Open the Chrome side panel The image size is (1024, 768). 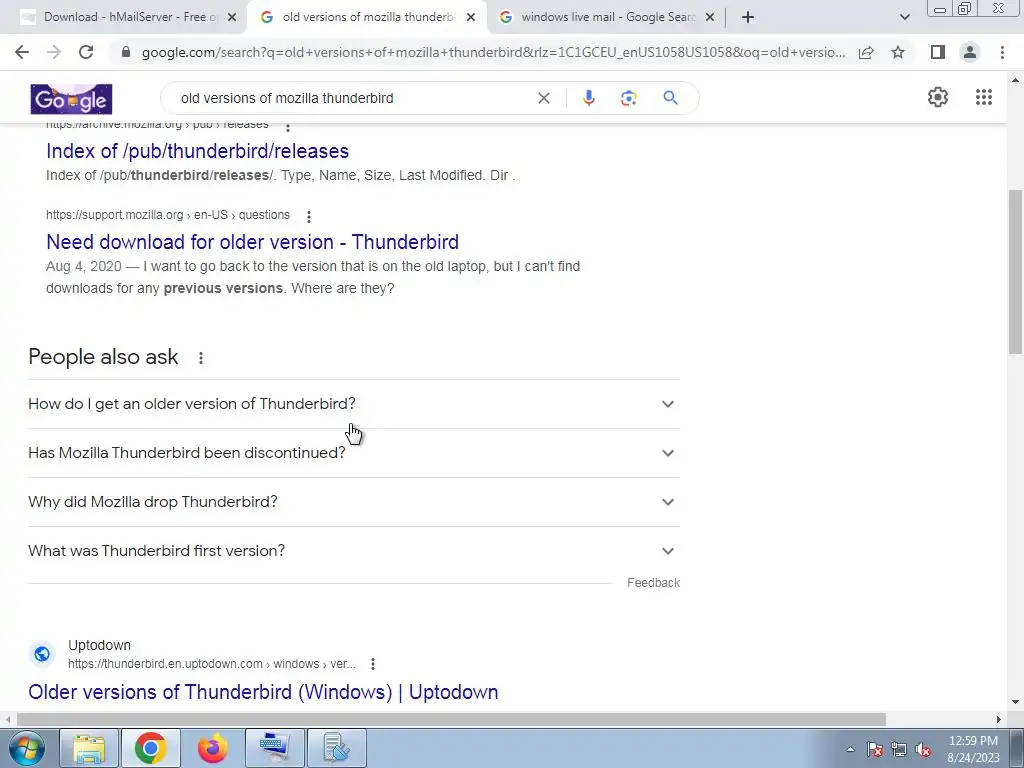pos(938,52)
